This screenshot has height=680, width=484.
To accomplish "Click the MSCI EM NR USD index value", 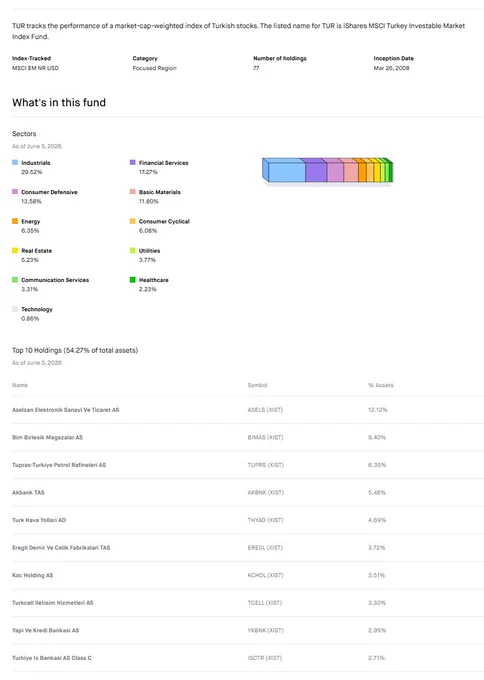I will pyautogui.click(x=35, y=68).
